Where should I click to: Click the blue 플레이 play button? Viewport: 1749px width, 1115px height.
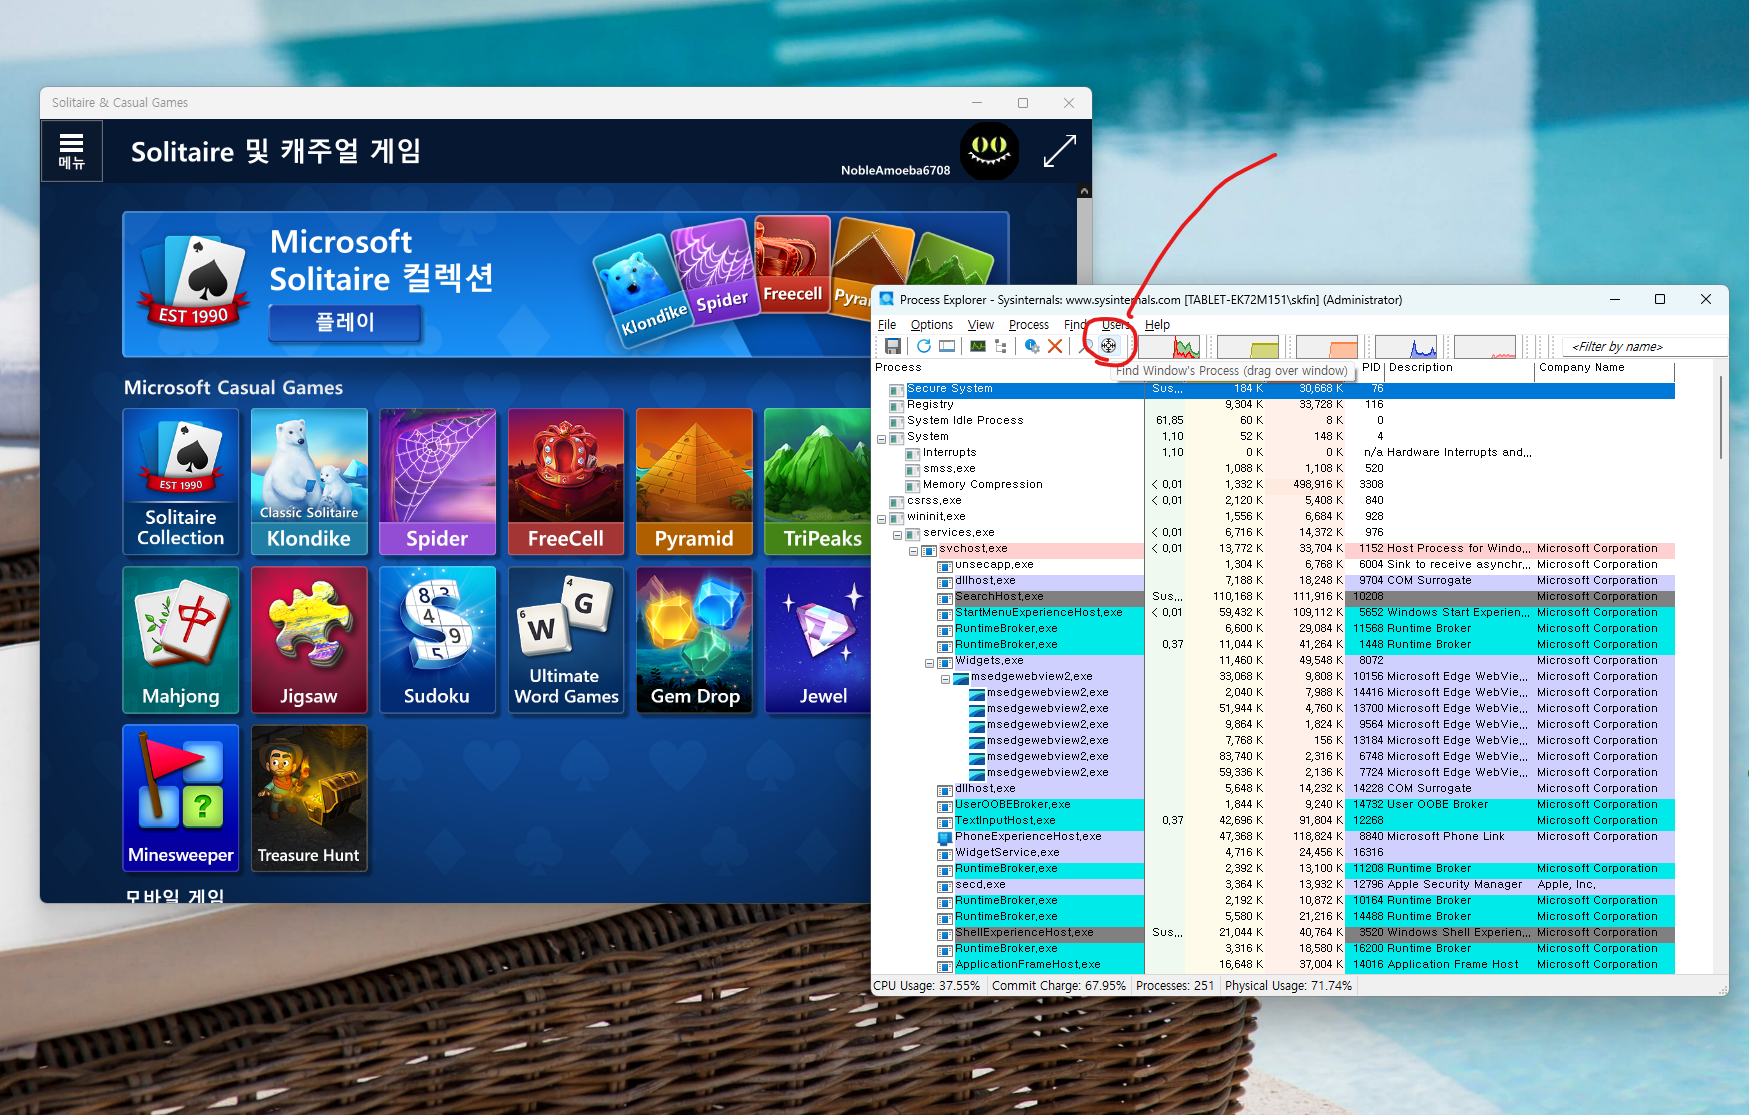tap(345, 322)
